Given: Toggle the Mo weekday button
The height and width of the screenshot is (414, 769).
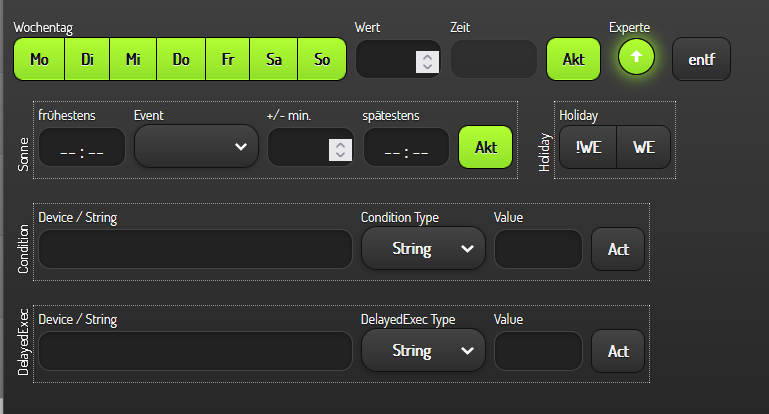Looking at the screenshot, I should (39, 59).
